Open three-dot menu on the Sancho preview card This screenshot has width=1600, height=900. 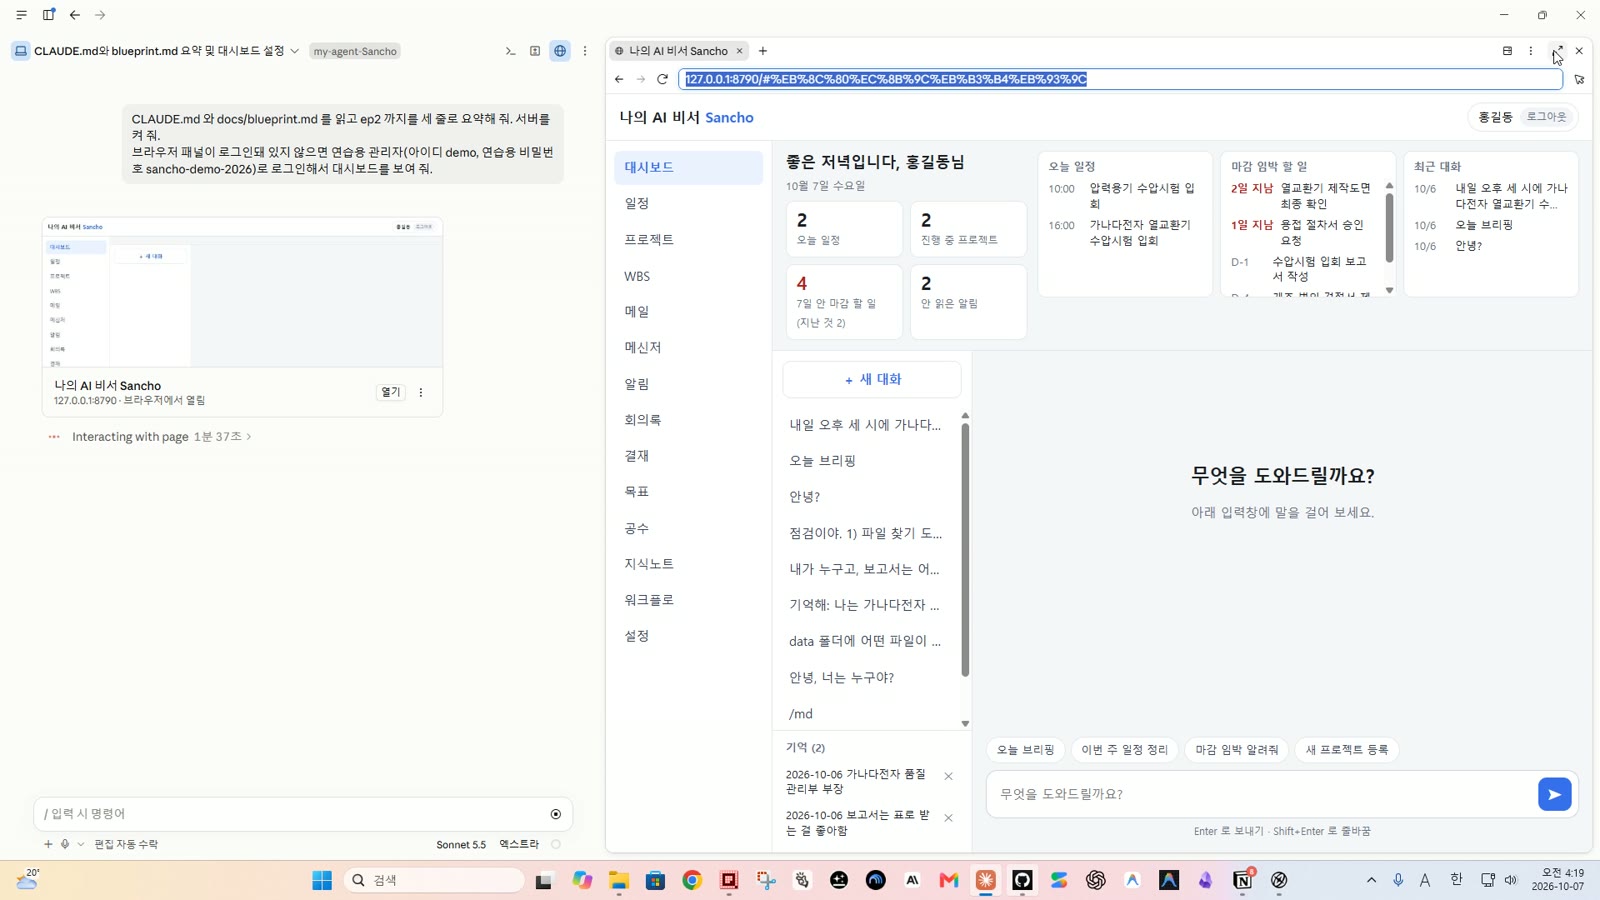pyautogui.click(x=421, y=393)
